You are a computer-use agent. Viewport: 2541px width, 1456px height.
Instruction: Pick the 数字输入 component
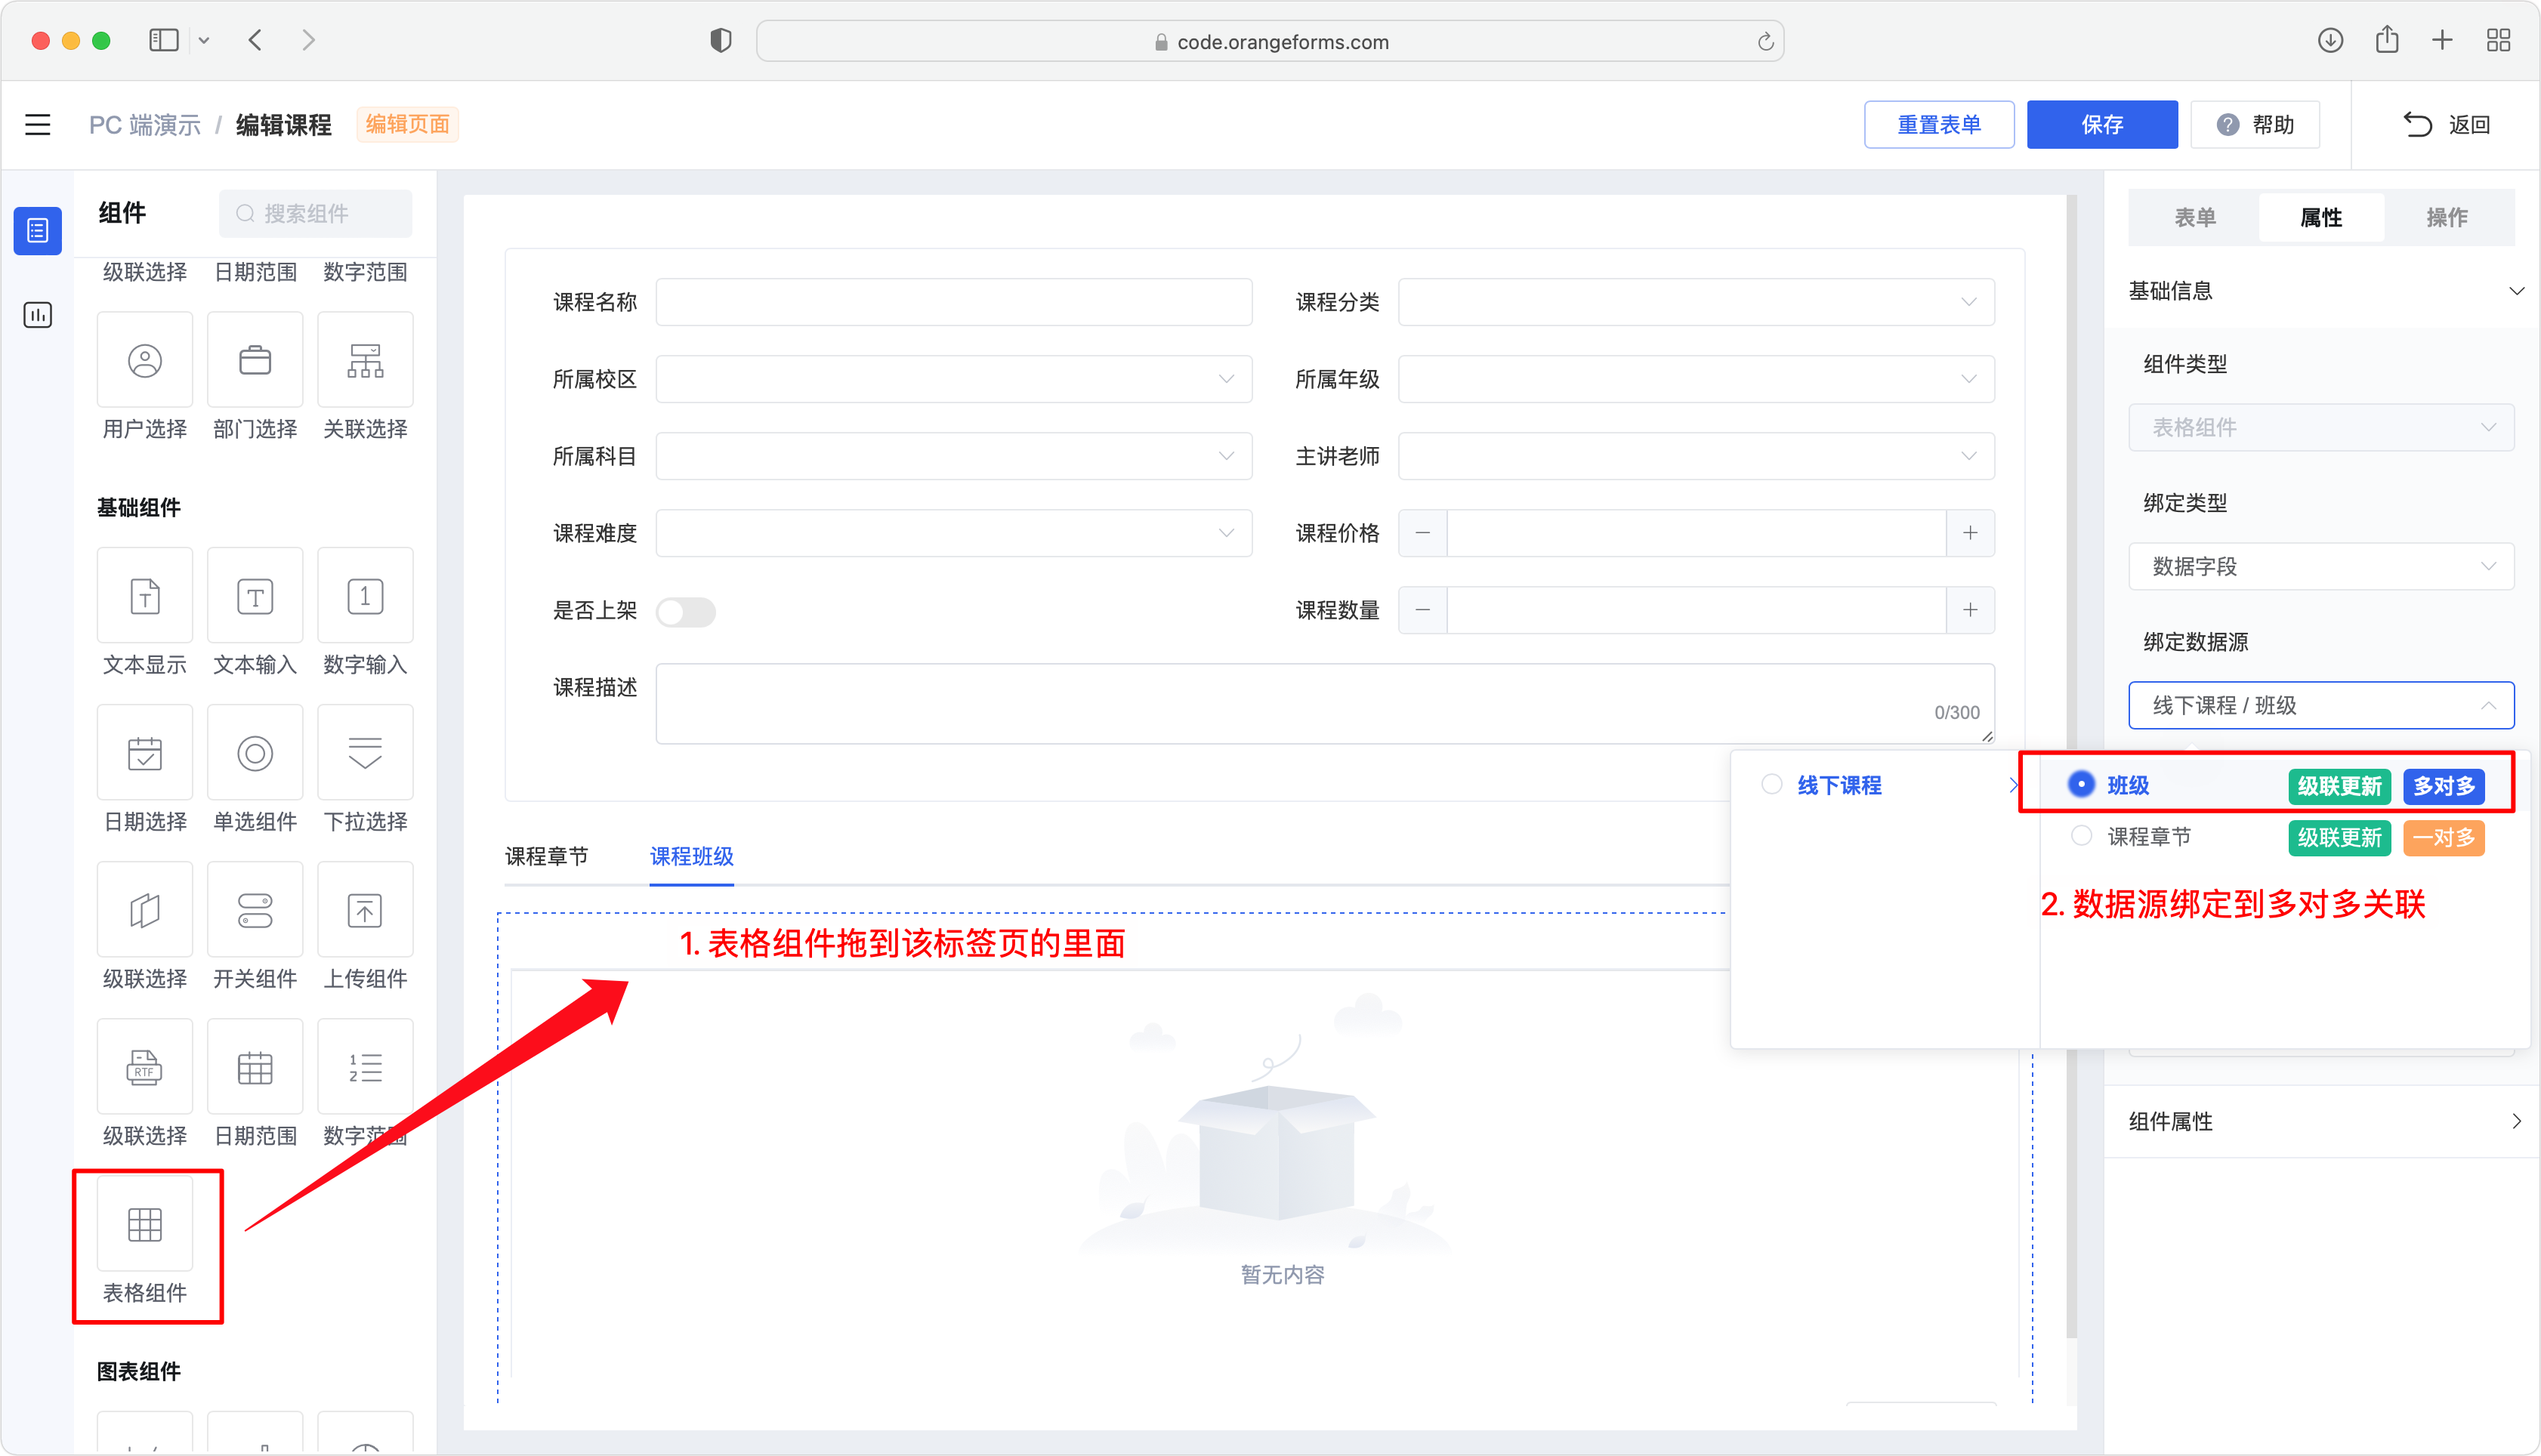[365, 596]
